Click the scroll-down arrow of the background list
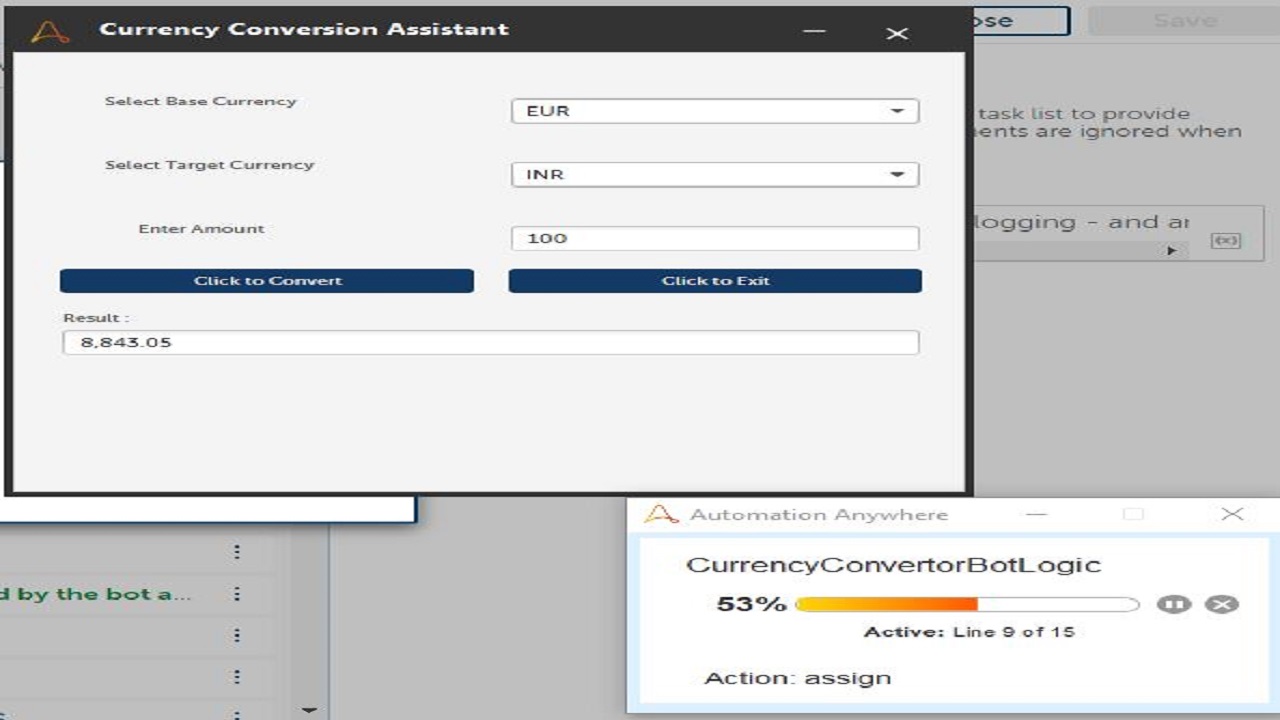This screenshot has height=720, width=1280. click(309, 710)
